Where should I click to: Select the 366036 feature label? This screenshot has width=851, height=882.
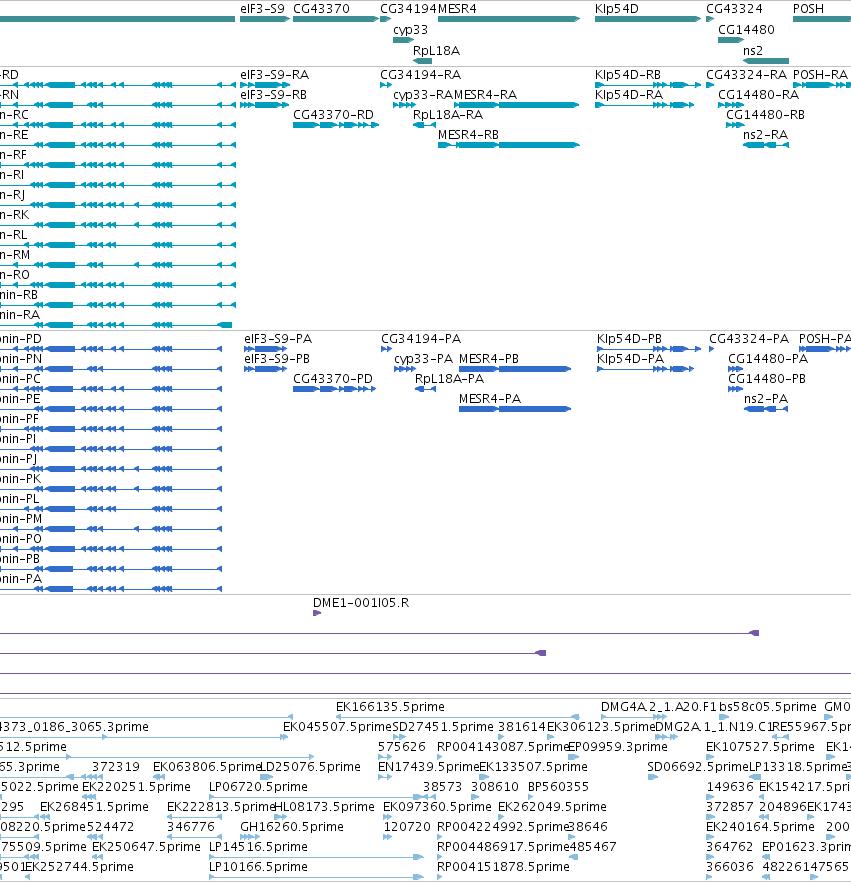pos(730,867)
